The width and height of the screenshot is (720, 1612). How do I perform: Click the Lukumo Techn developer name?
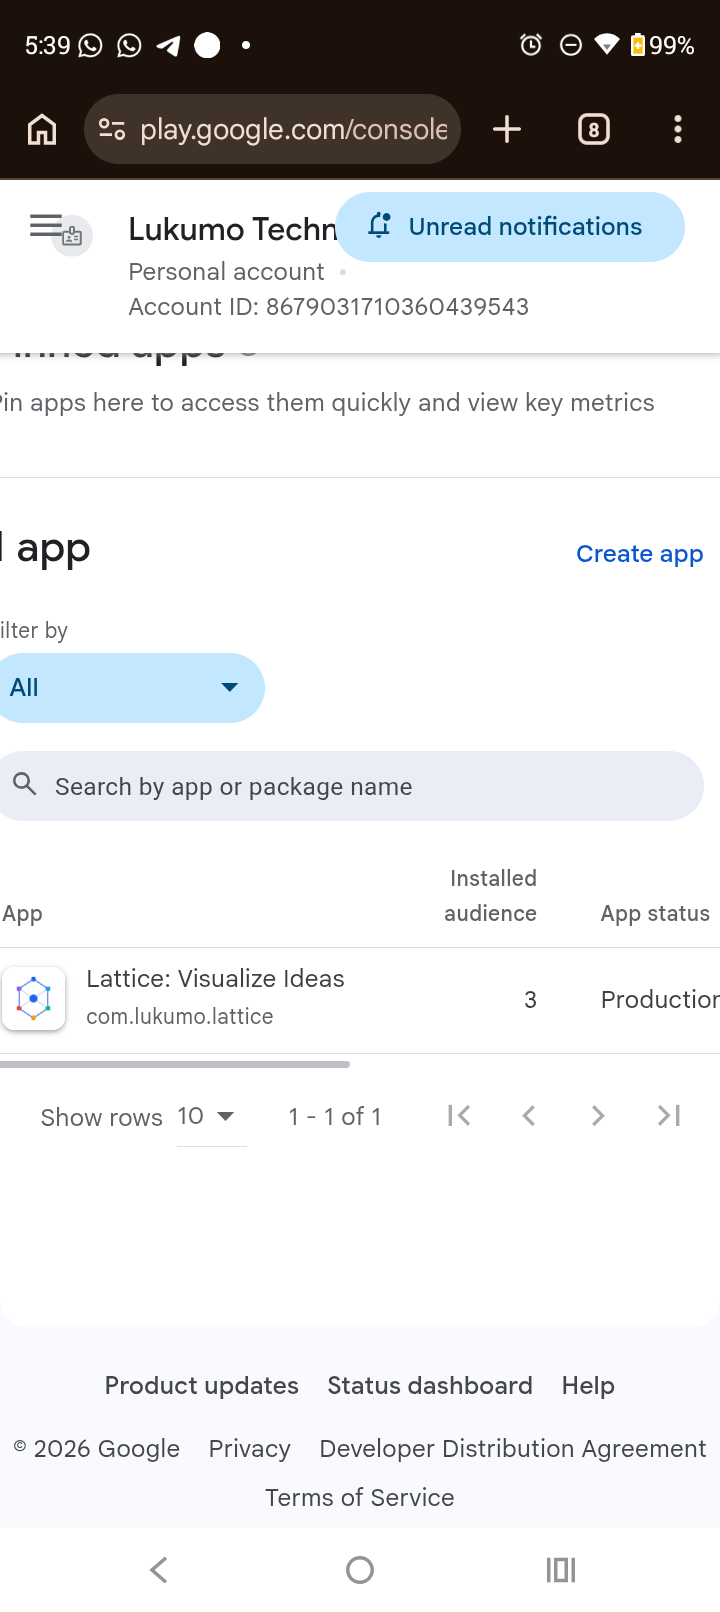(x=232, y=229)
